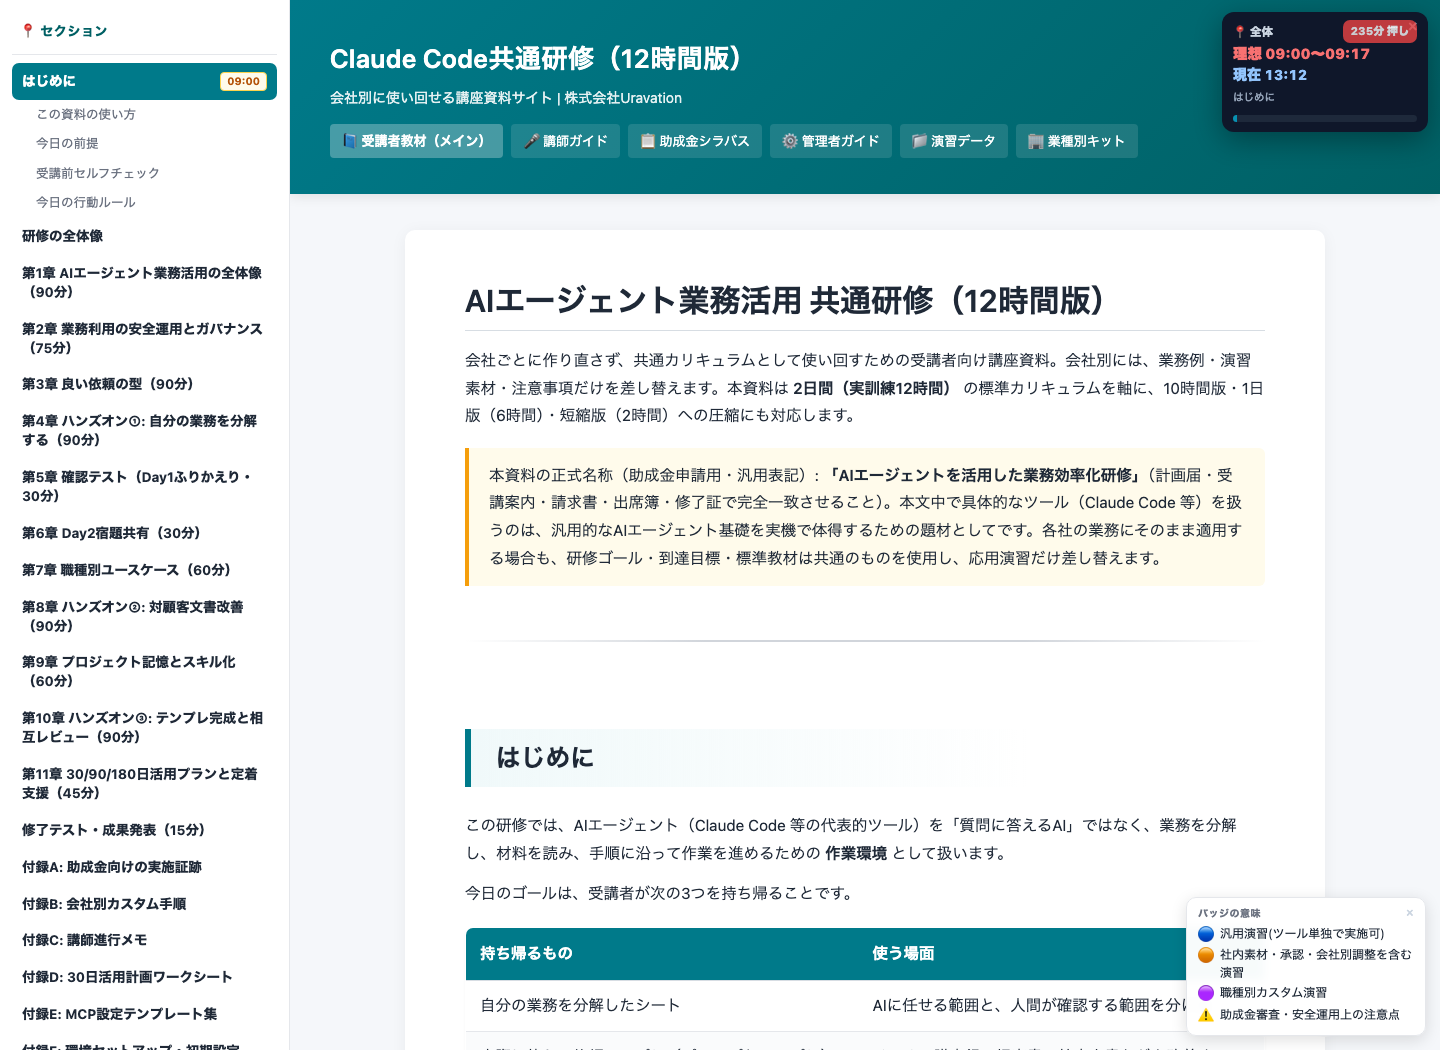This screenshot has height=1050, width=1440.
Task: Click the pin icon next to 全体 in timer
Action: pos(1240,32)
